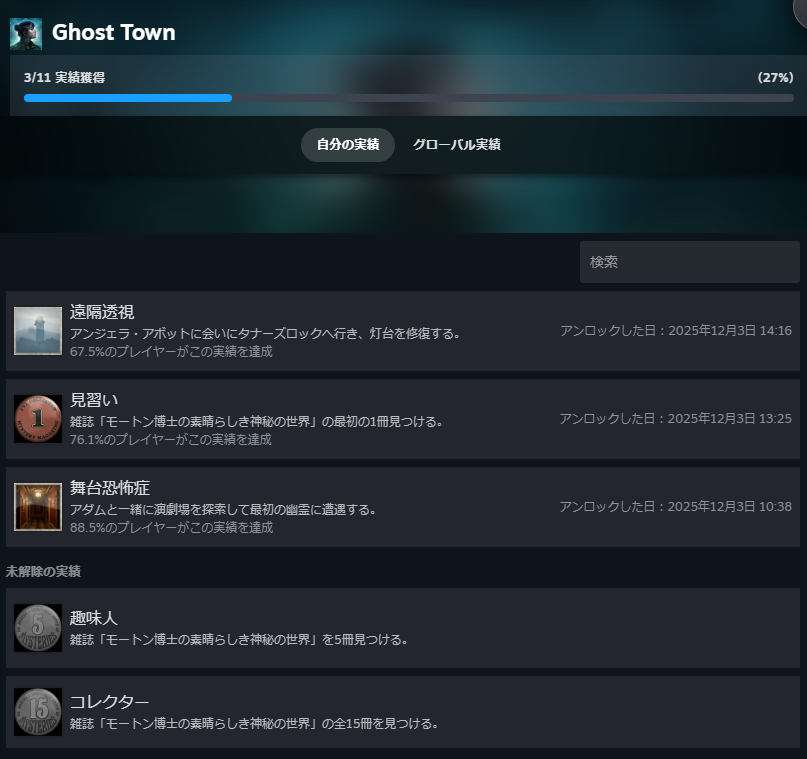Click the 3/11 実績獲得 counter text
Viewport: 807px width, 759px height.
(x=64, y=77)
